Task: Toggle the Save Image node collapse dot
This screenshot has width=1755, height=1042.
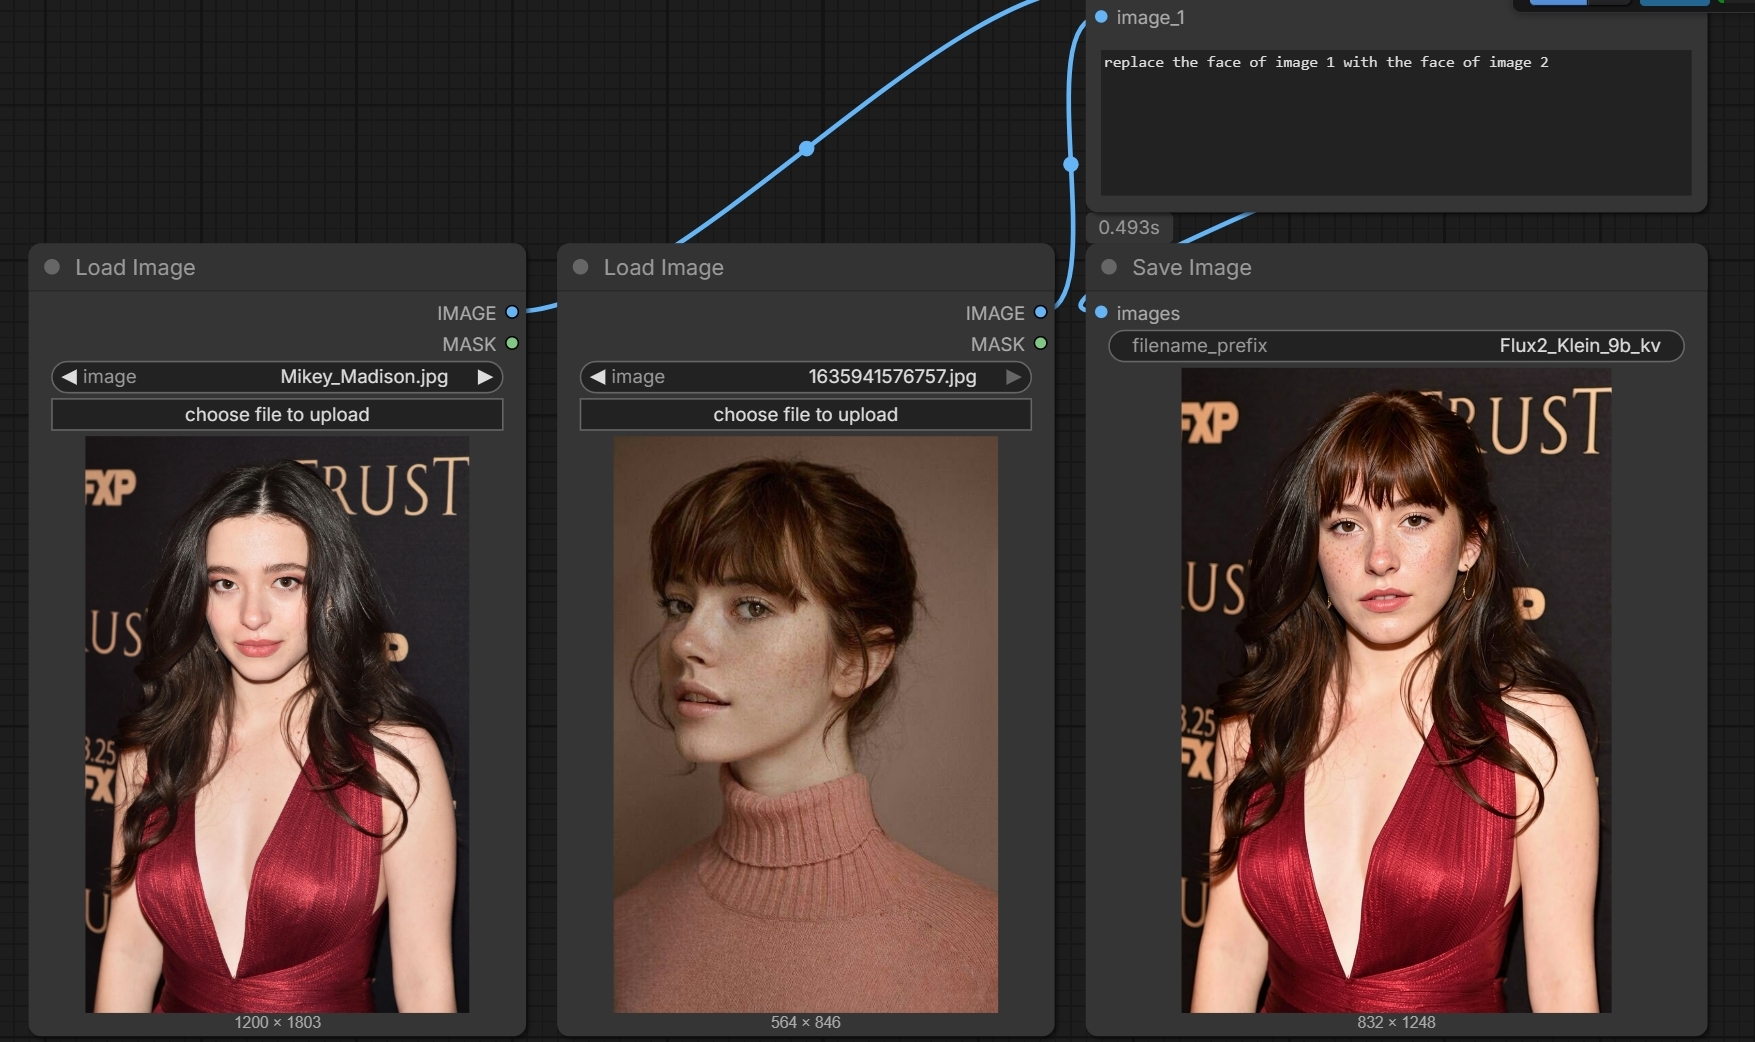Action: pyautogui.click(x=1109, y=267)
